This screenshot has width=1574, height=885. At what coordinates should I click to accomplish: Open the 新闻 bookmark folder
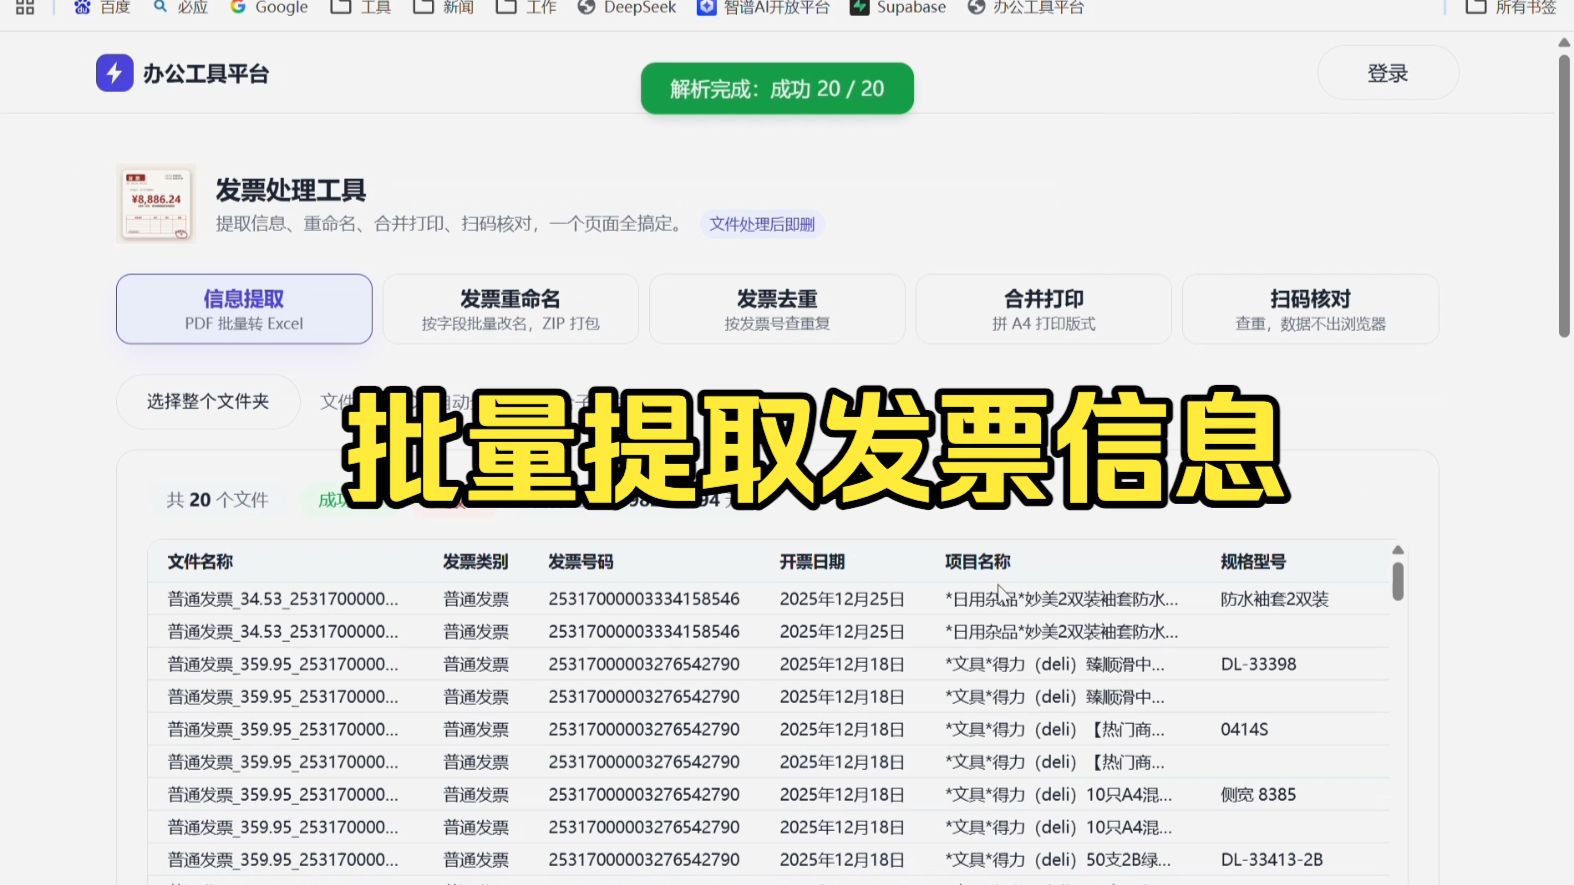[x=443, y=7]
